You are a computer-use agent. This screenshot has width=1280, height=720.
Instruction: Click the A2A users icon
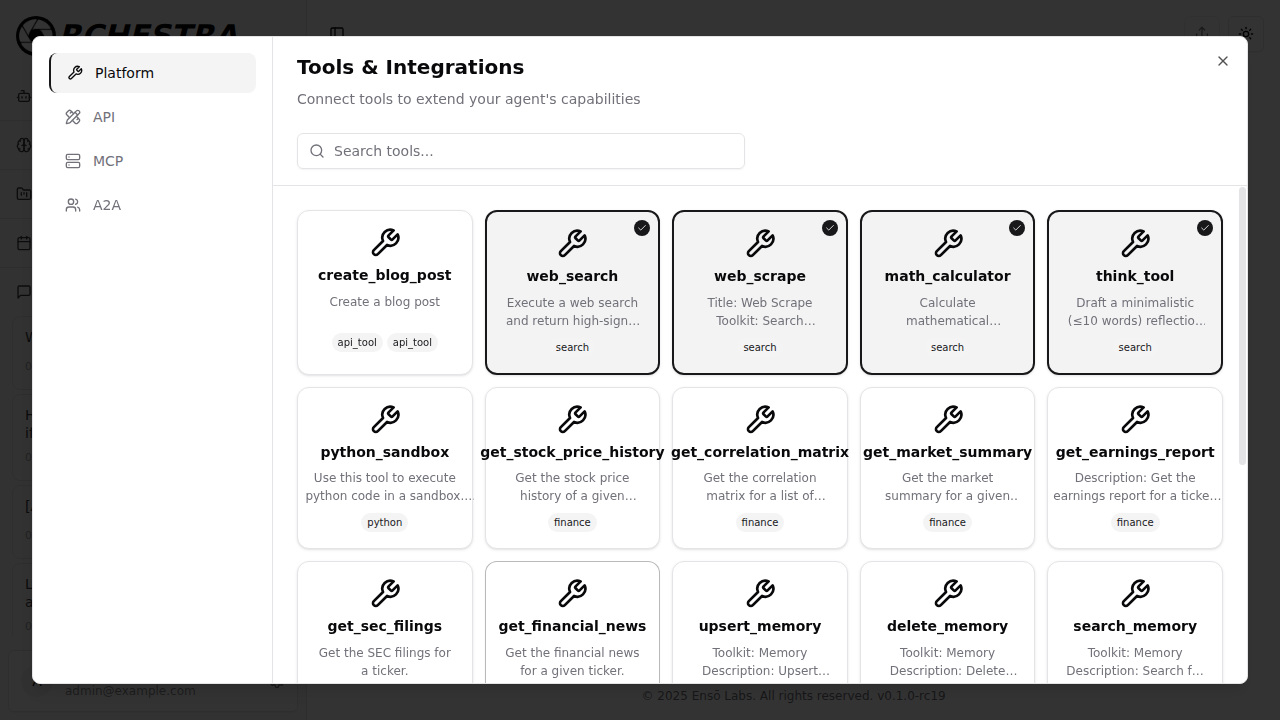click(73, 205)
